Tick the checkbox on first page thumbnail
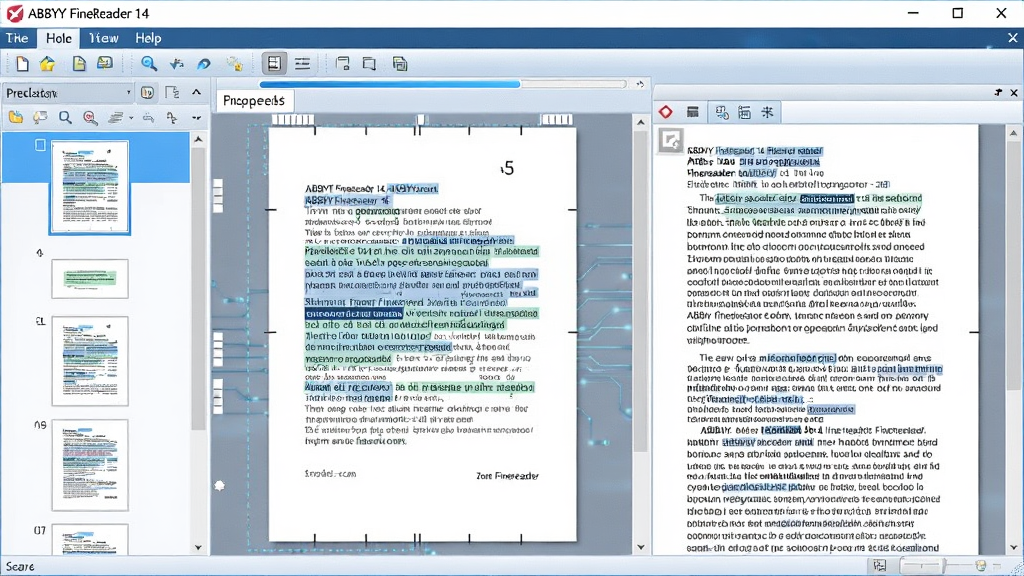The width and height of the screenshot is (1024, 576). coord(40,145)
